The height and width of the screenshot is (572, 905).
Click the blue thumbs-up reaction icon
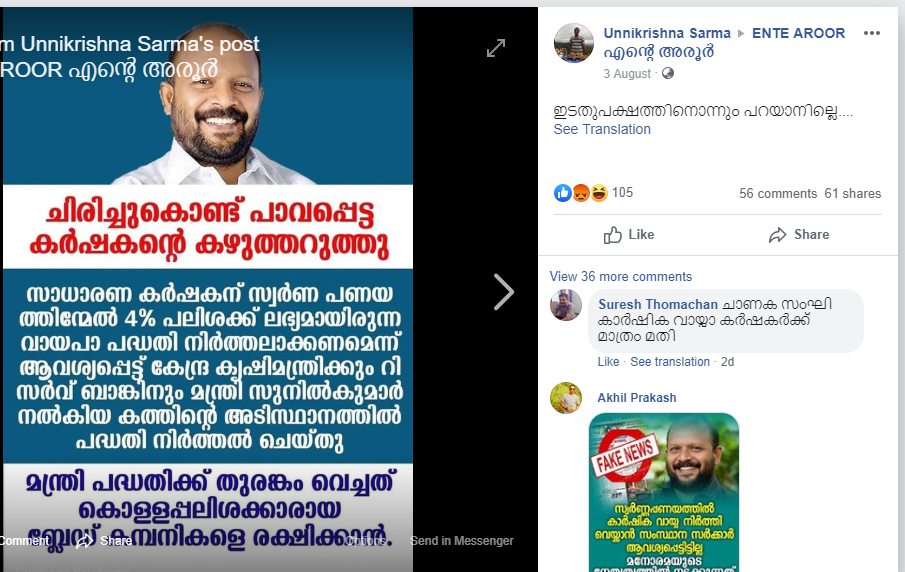tap(563, 193)
